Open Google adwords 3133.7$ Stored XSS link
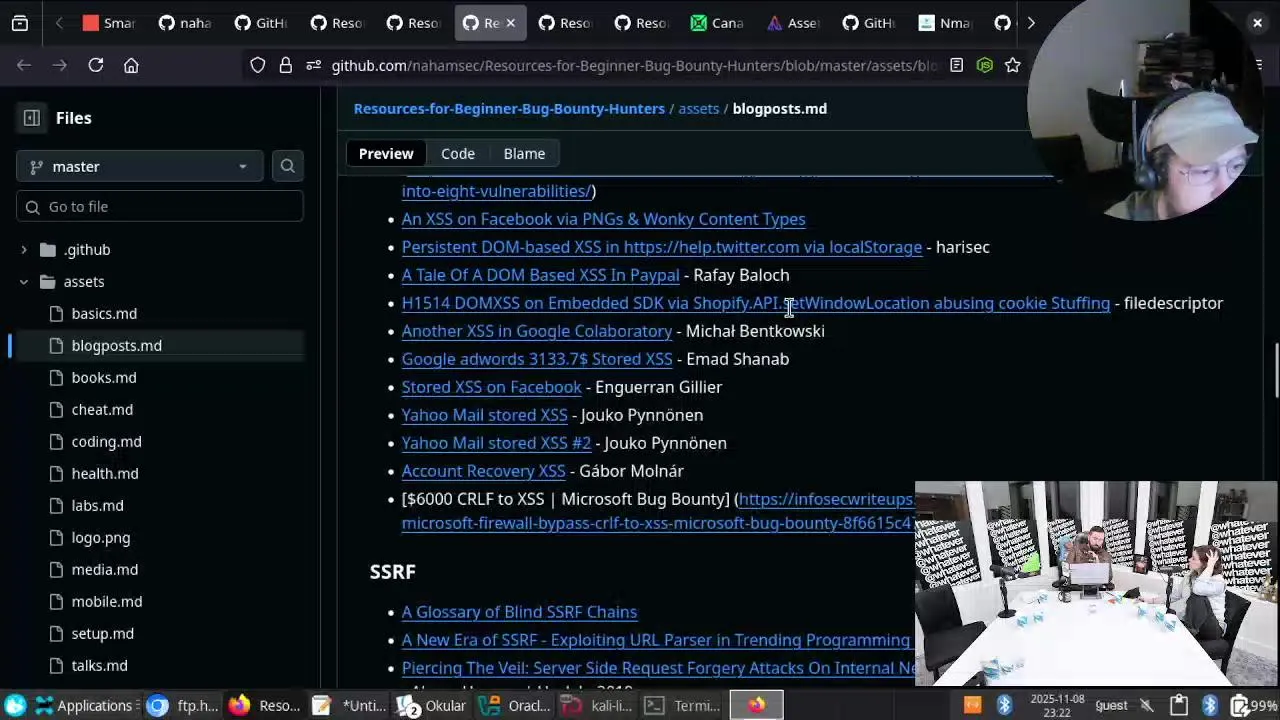 (x=537, y=359)
